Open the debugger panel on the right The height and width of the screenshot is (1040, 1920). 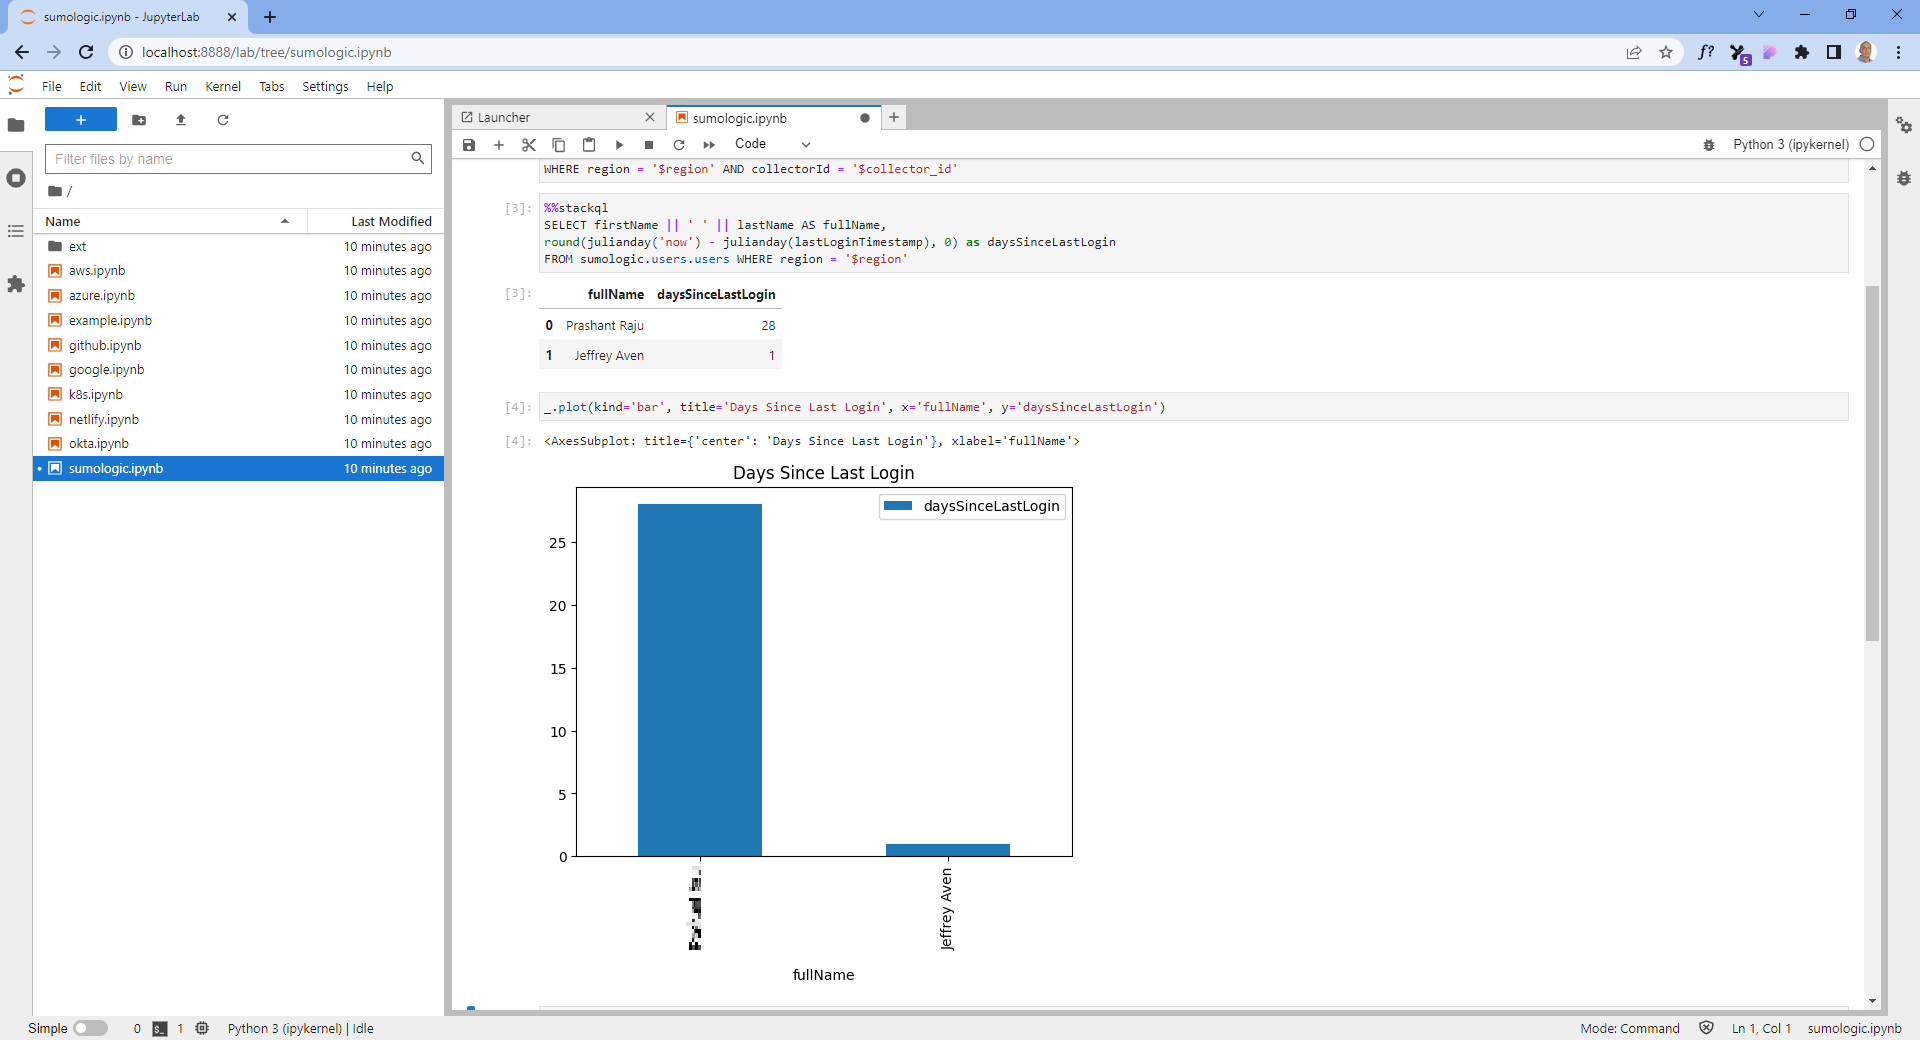click(x=1904, y=178)
